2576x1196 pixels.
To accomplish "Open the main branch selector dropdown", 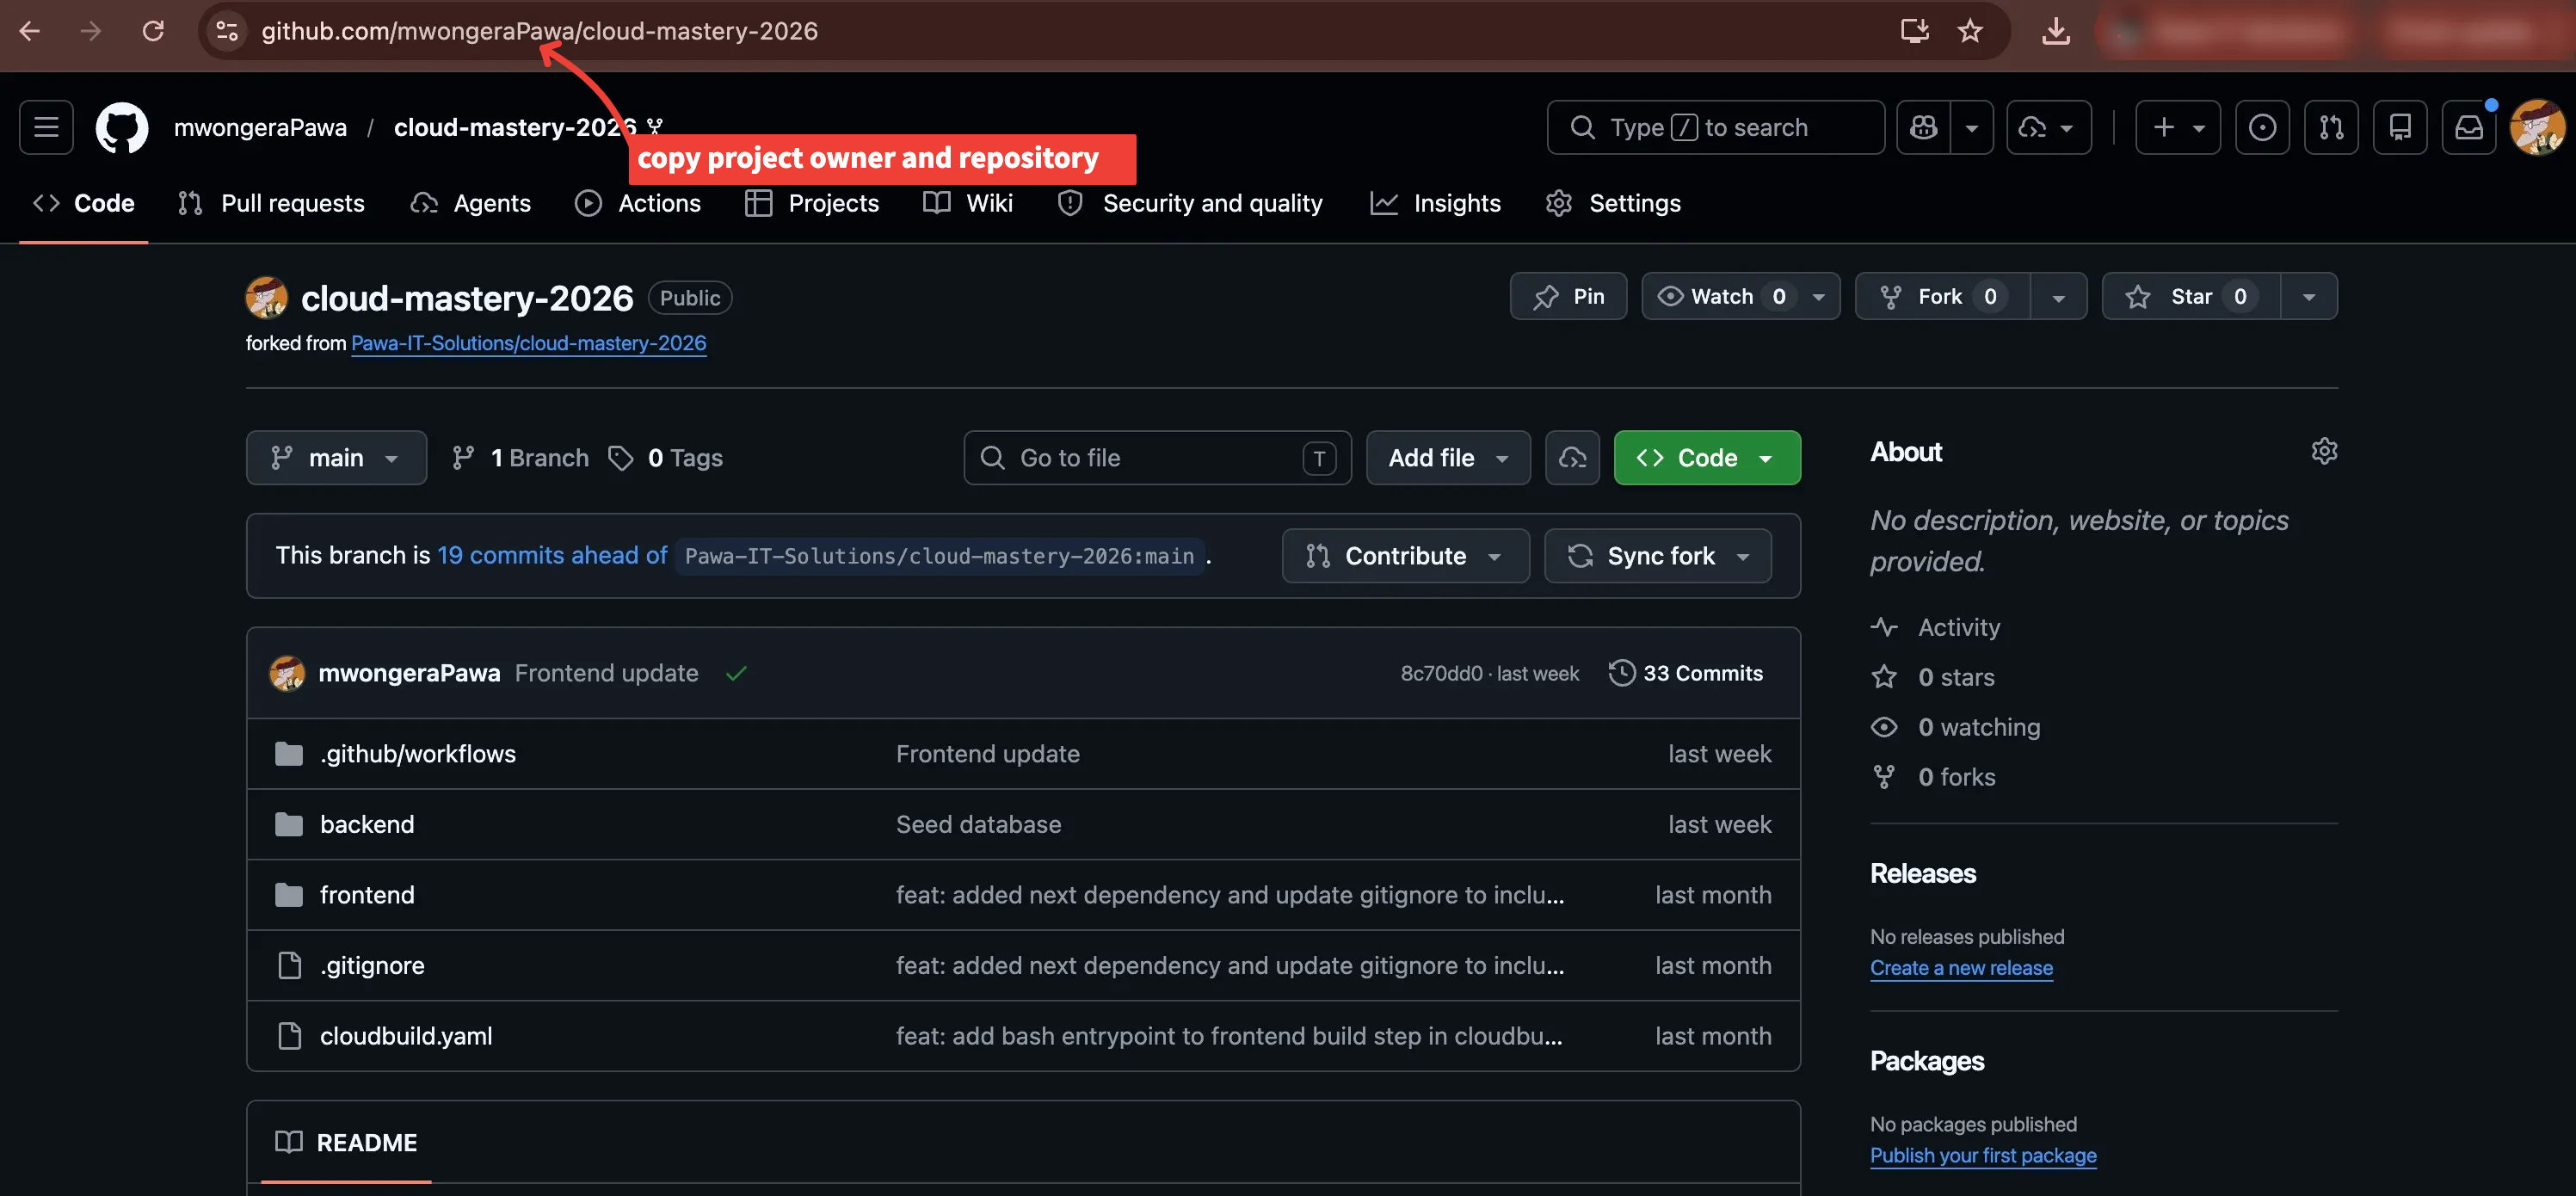I will (x=336, y=458).
